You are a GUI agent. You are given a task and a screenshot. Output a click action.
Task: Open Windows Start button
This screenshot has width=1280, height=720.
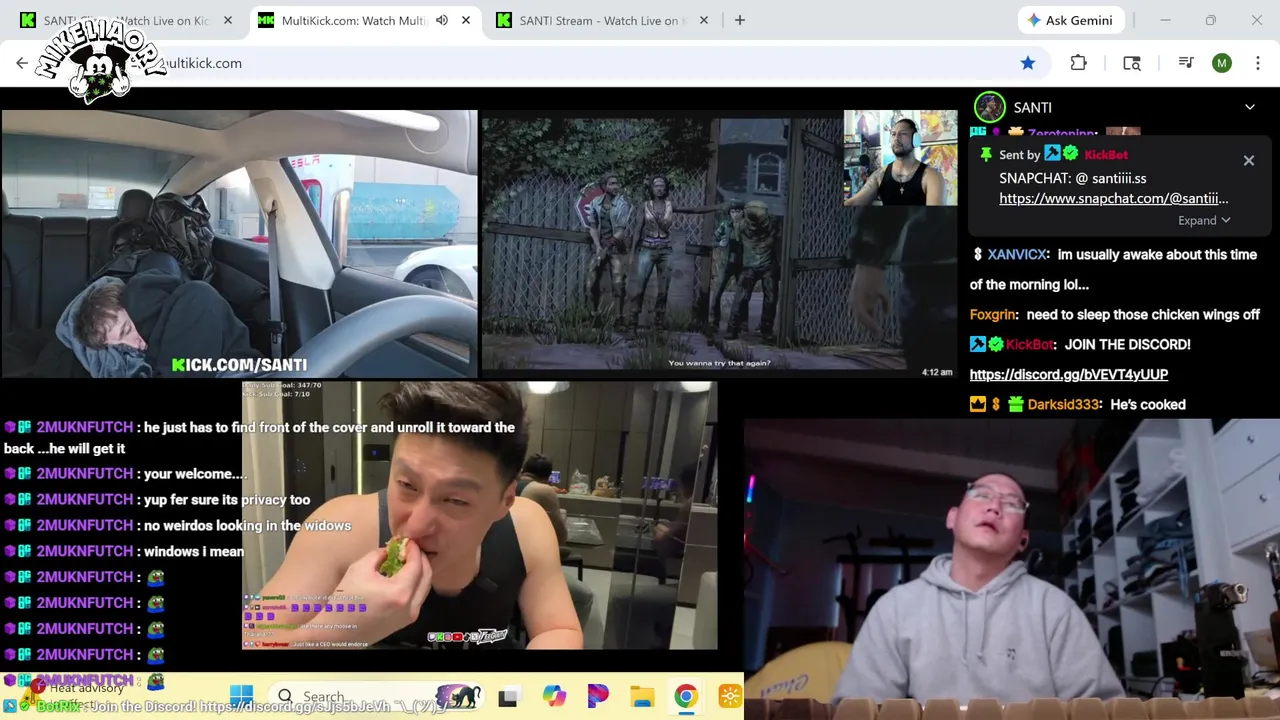point(241,696)
